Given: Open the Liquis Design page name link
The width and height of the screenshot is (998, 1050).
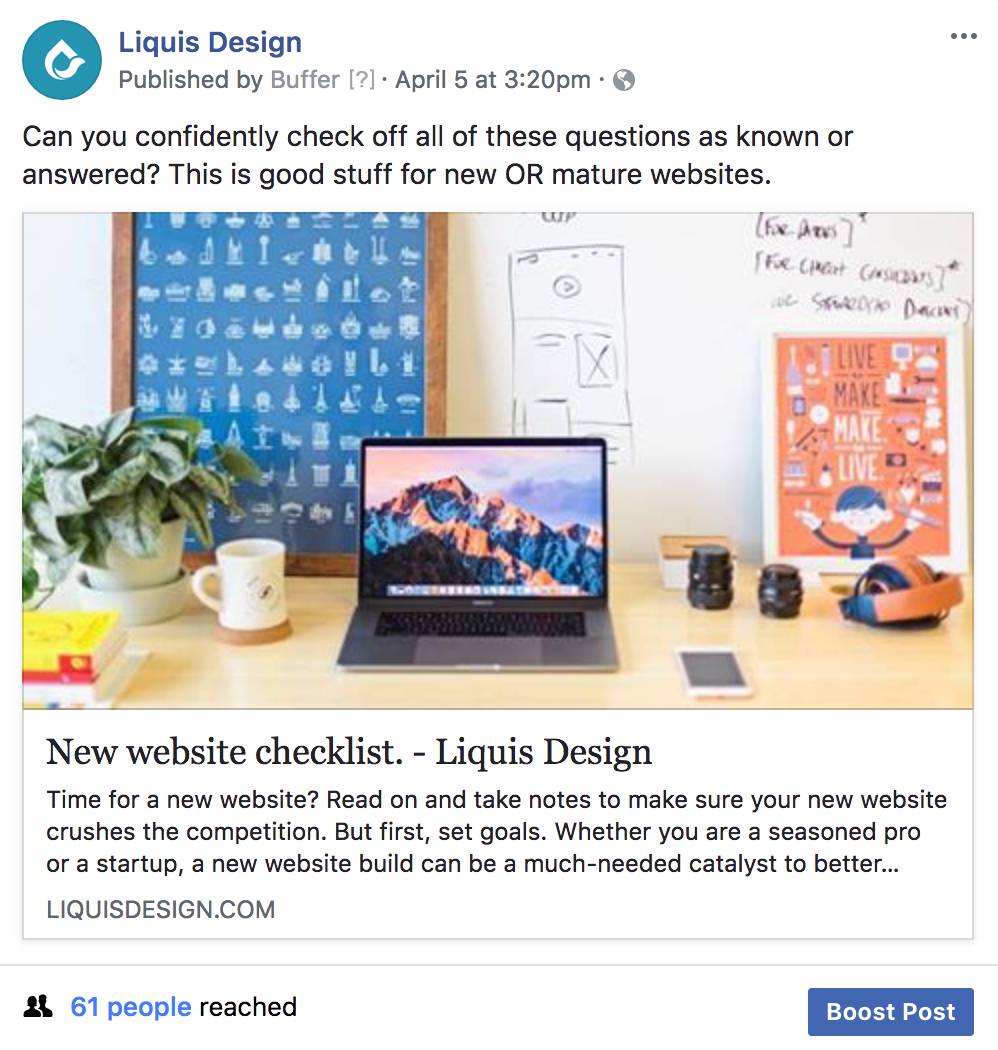Looking at the screenshot, I should tap(210, 42).
